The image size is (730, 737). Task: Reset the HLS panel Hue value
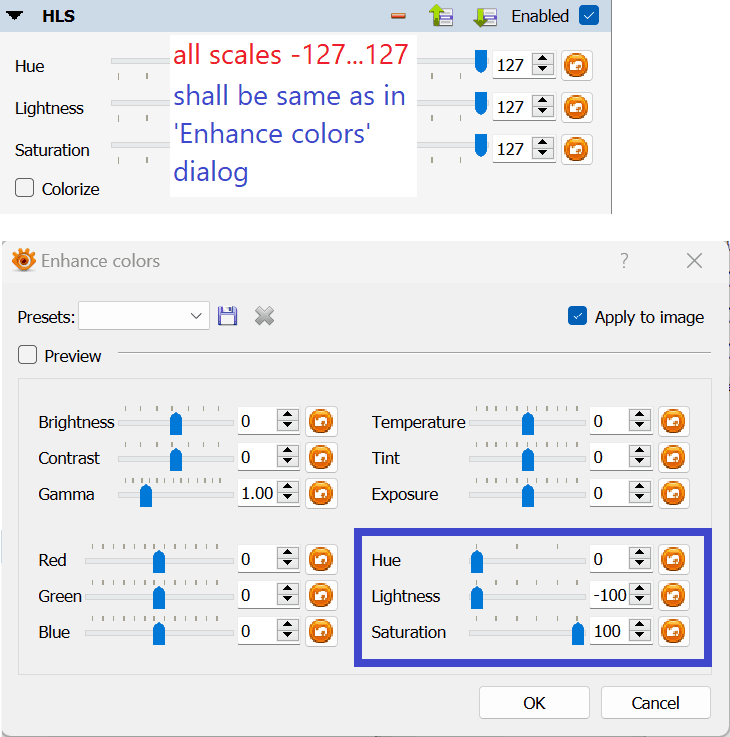click(576, 66)
